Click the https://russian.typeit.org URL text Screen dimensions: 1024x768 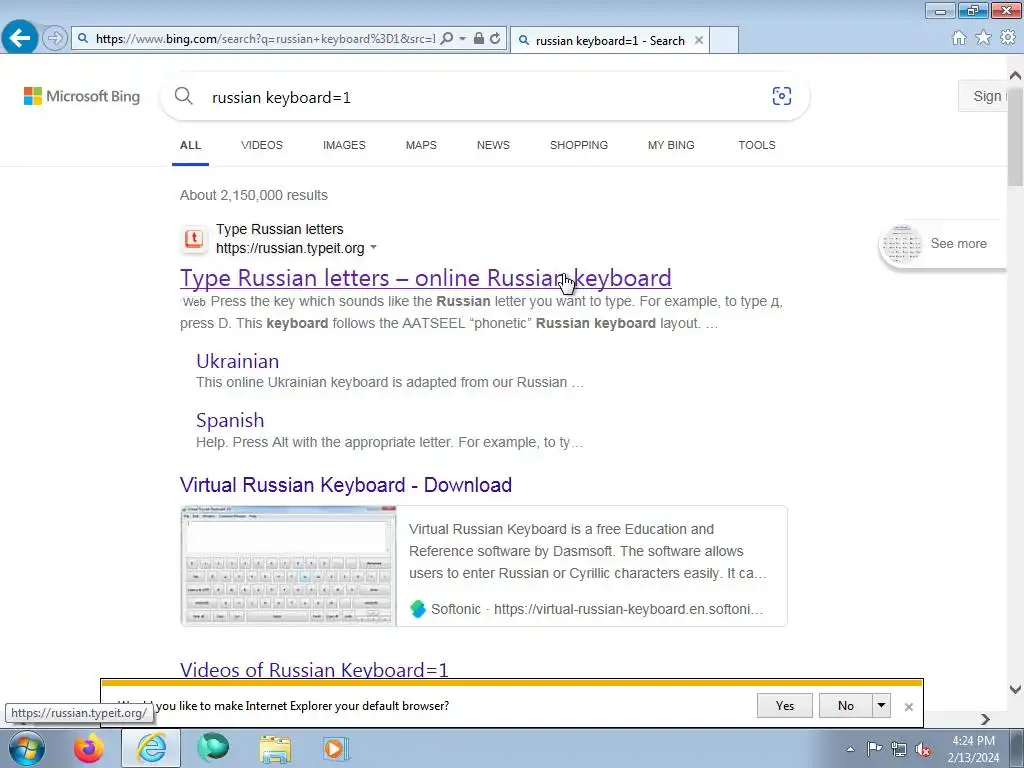(x=290, y=248)
